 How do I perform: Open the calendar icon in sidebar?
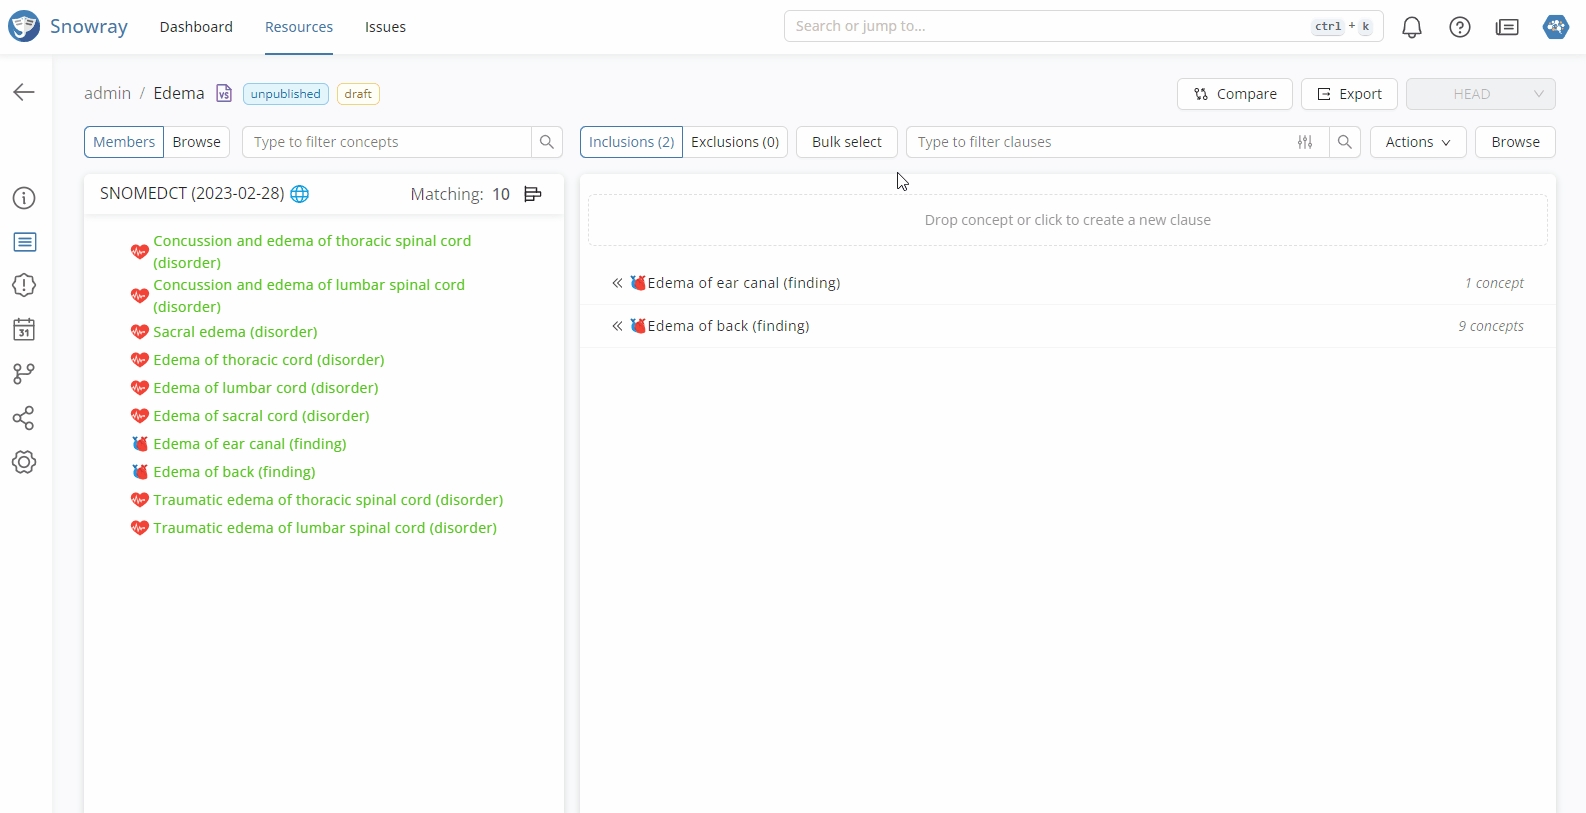point(24,330)
